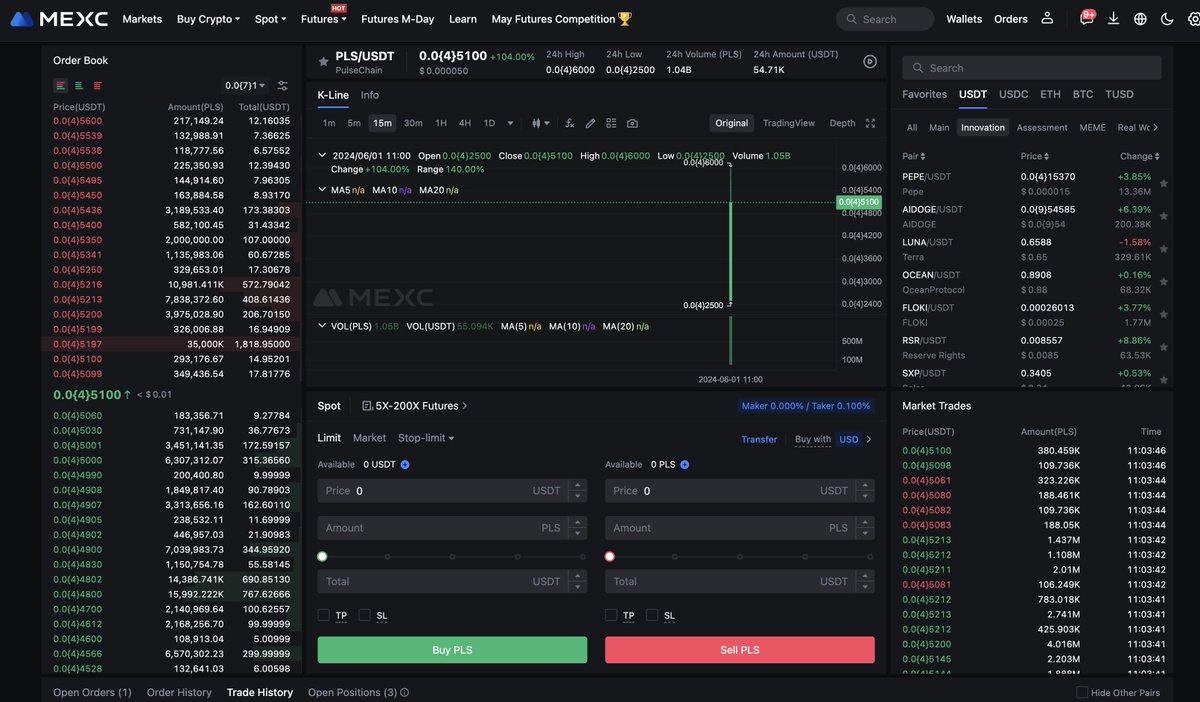Click the pair Search field in markets panel

coord(1032,68)
